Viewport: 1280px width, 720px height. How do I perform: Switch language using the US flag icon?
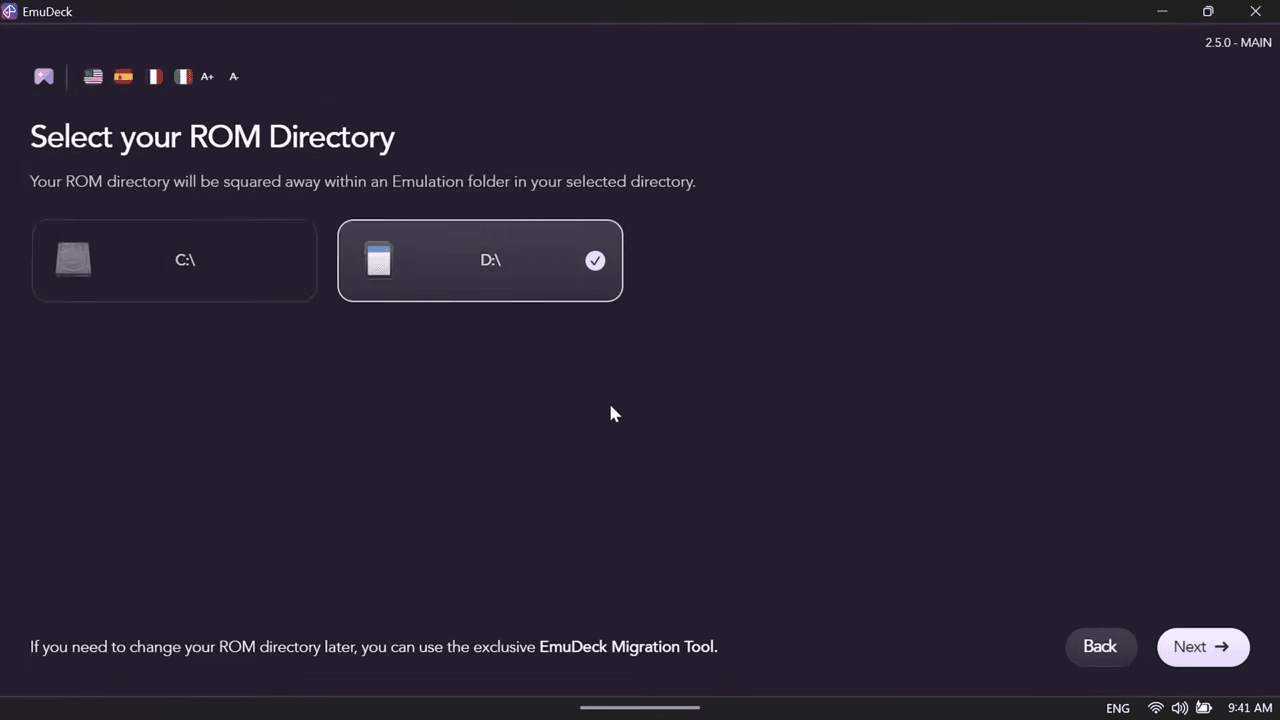(92, 76)
